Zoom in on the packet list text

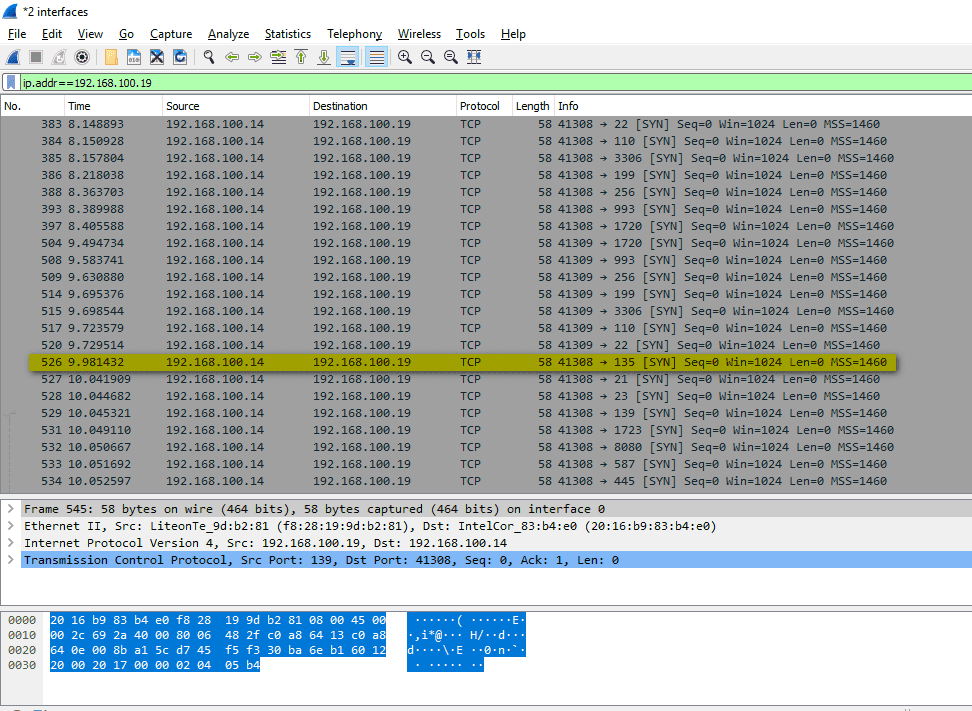[403, 57]
